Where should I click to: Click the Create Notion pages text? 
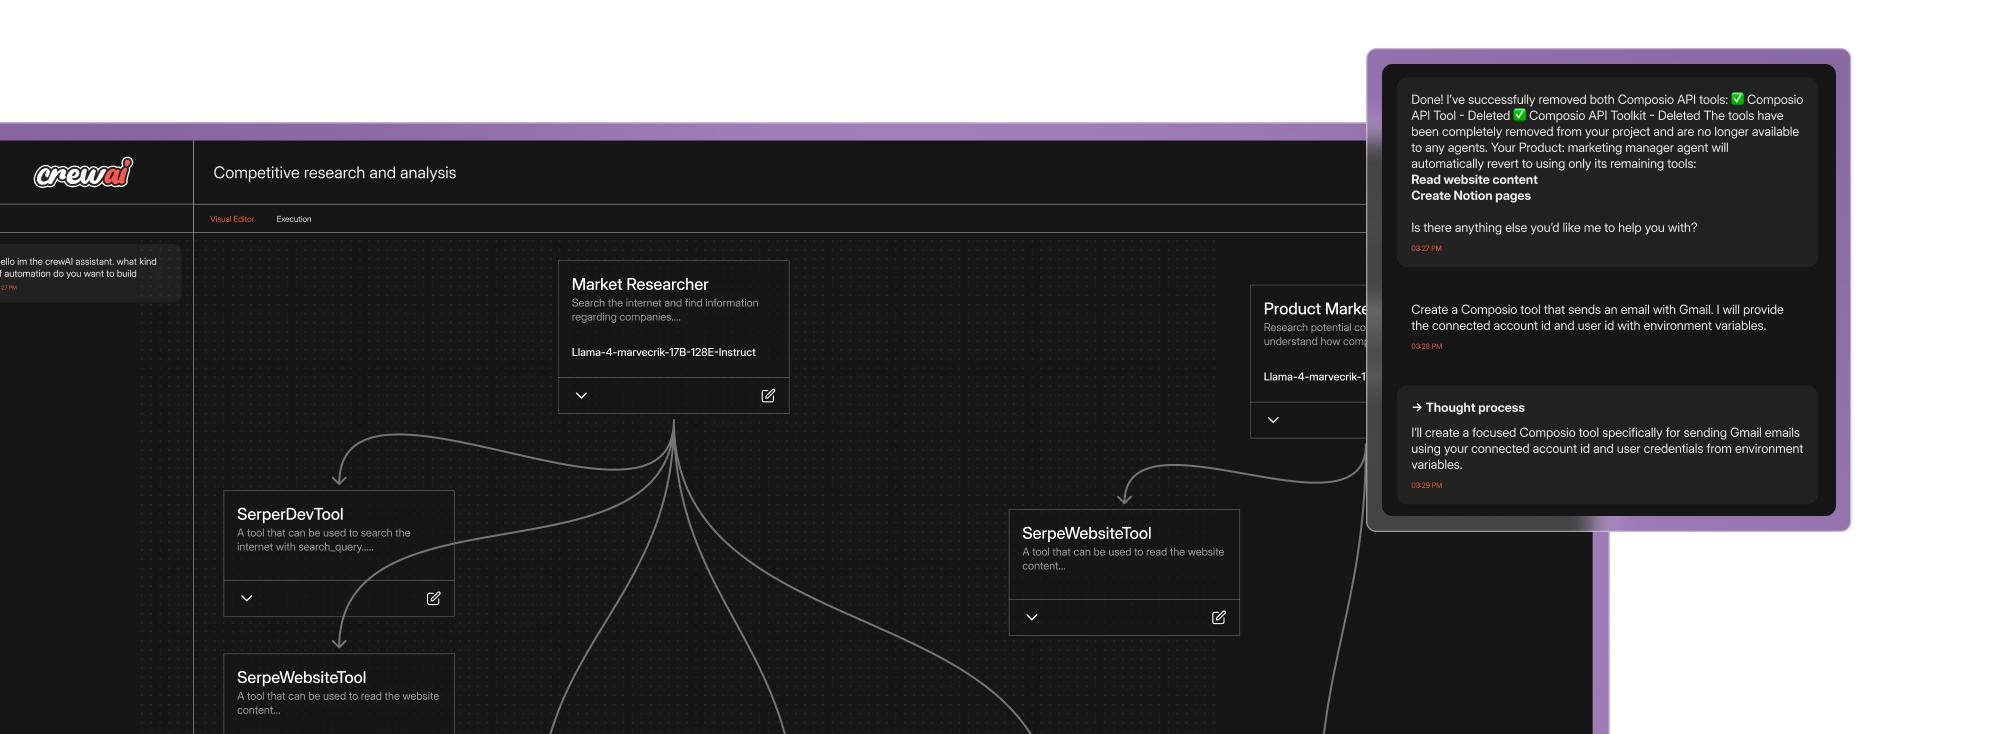point(1470,196)
